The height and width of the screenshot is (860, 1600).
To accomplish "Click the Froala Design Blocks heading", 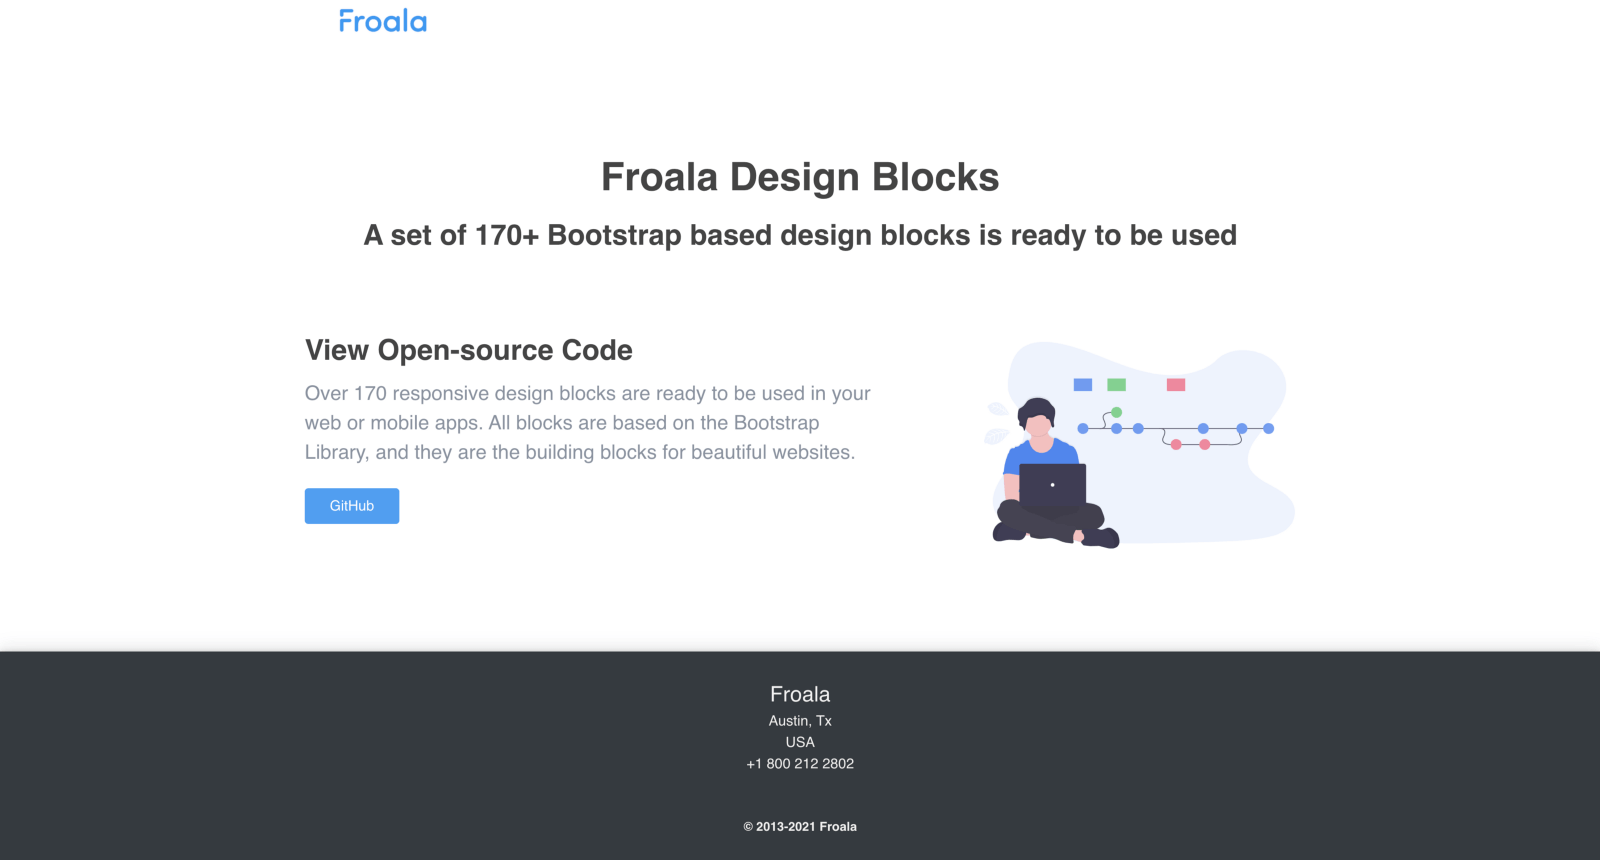I will 800,177.
